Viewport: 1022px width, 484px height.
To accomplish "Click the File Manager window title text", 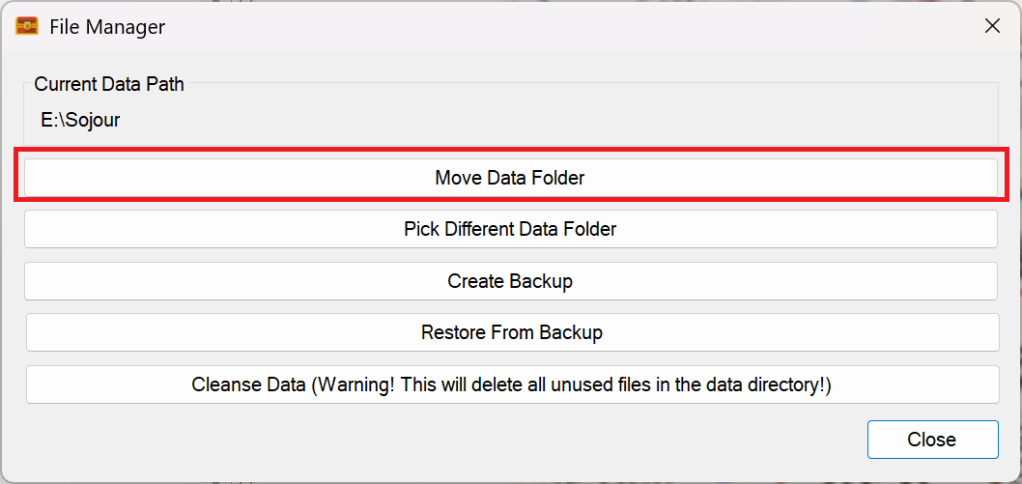I will (x=107, y=27).
